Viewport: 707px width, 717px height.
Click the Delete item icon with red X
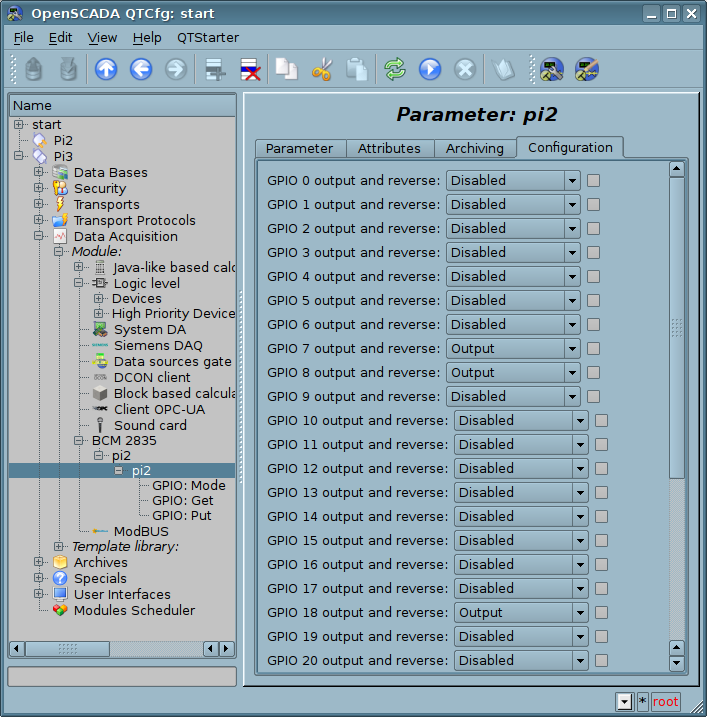[250, 69]
